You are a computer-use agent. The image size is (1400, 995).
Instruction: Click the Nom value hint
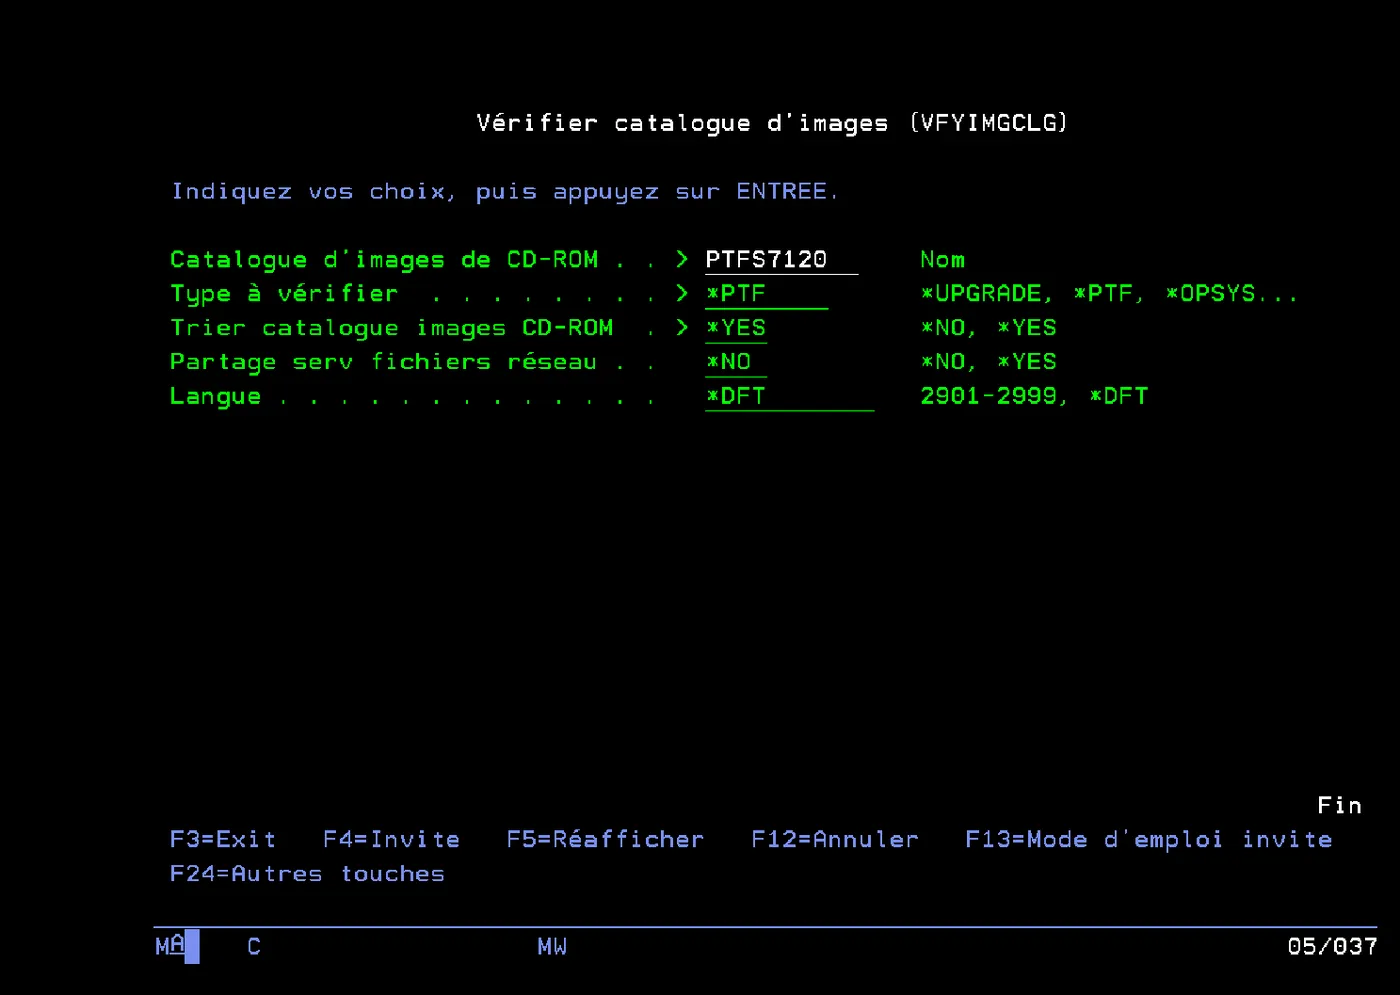pos(942,260)
